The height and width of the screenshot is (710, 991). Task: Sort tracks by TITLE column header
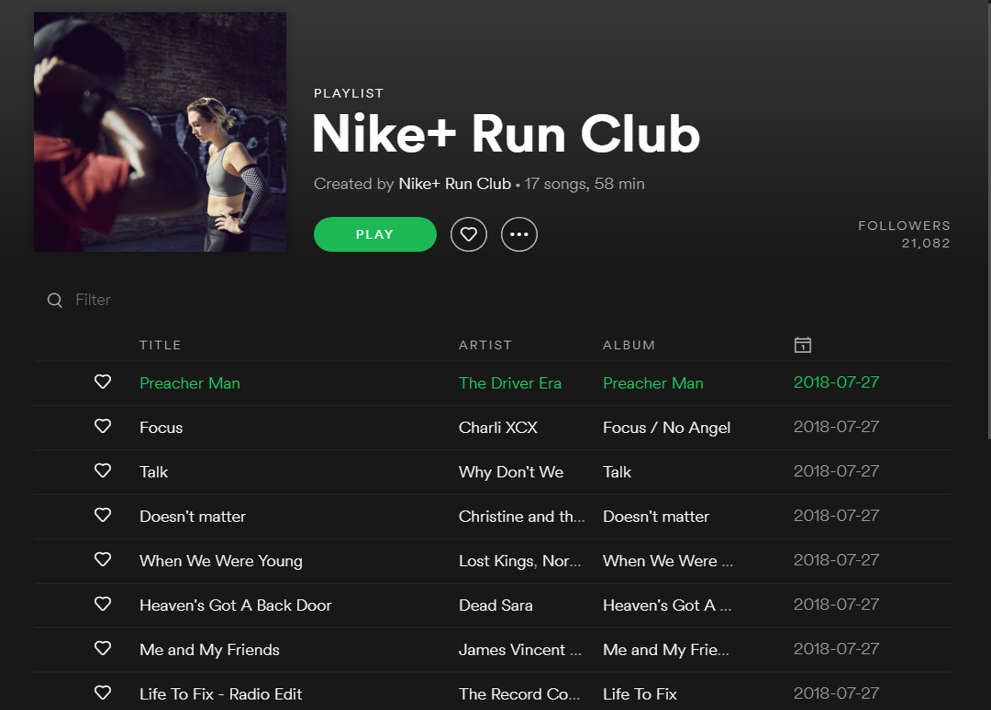coord(160,345)
